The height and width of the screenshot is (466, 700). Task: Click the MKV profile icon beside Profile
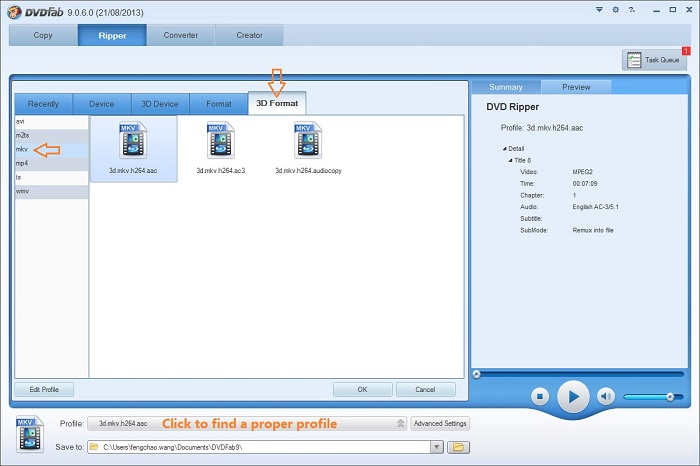click(29, 434)
